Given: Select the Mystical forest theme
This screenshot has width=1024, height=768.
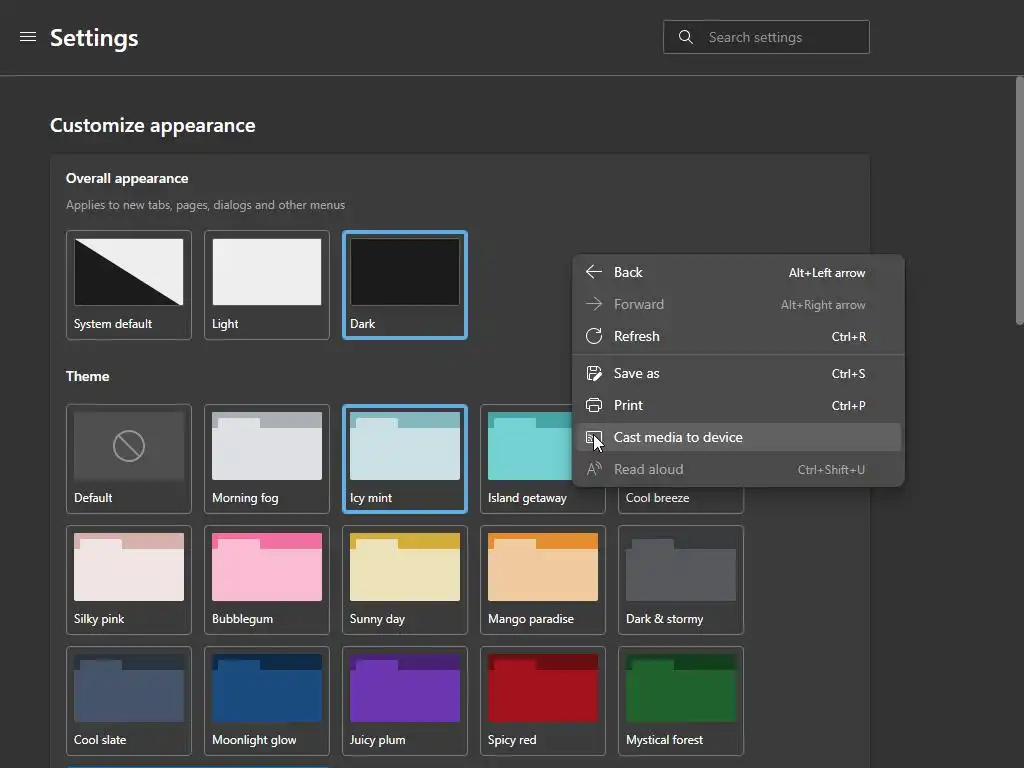Looking at the screenshot, I should click(680, 700).
